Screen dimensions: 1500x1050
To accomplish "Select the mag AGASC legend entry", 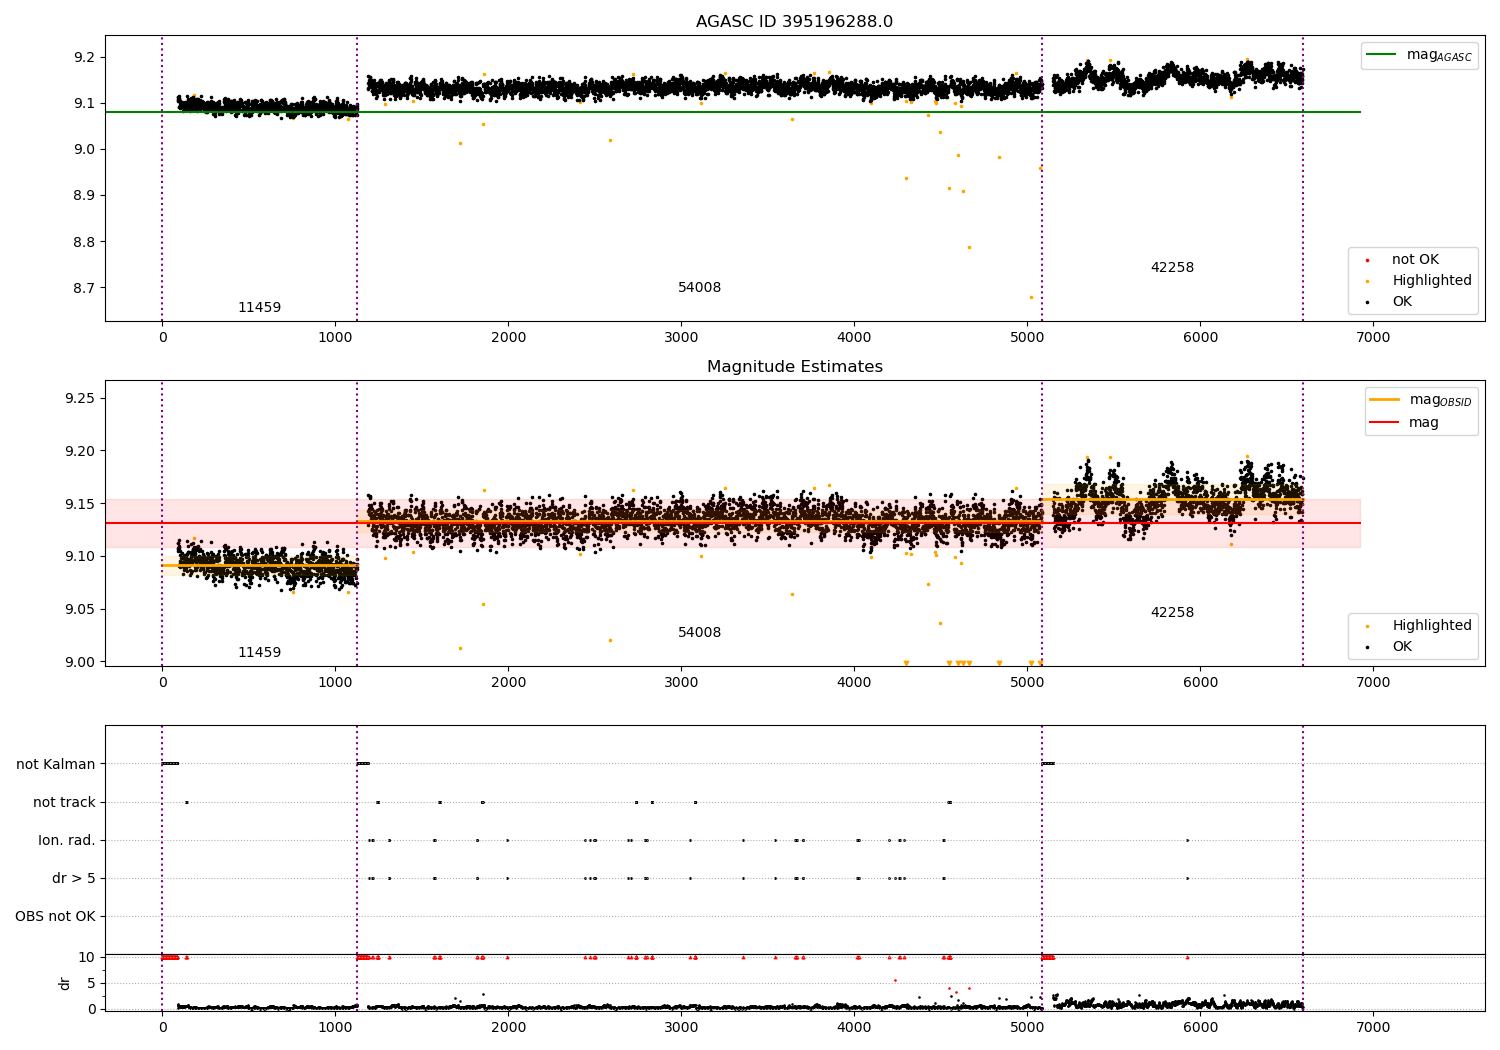I will (1419, 55).
